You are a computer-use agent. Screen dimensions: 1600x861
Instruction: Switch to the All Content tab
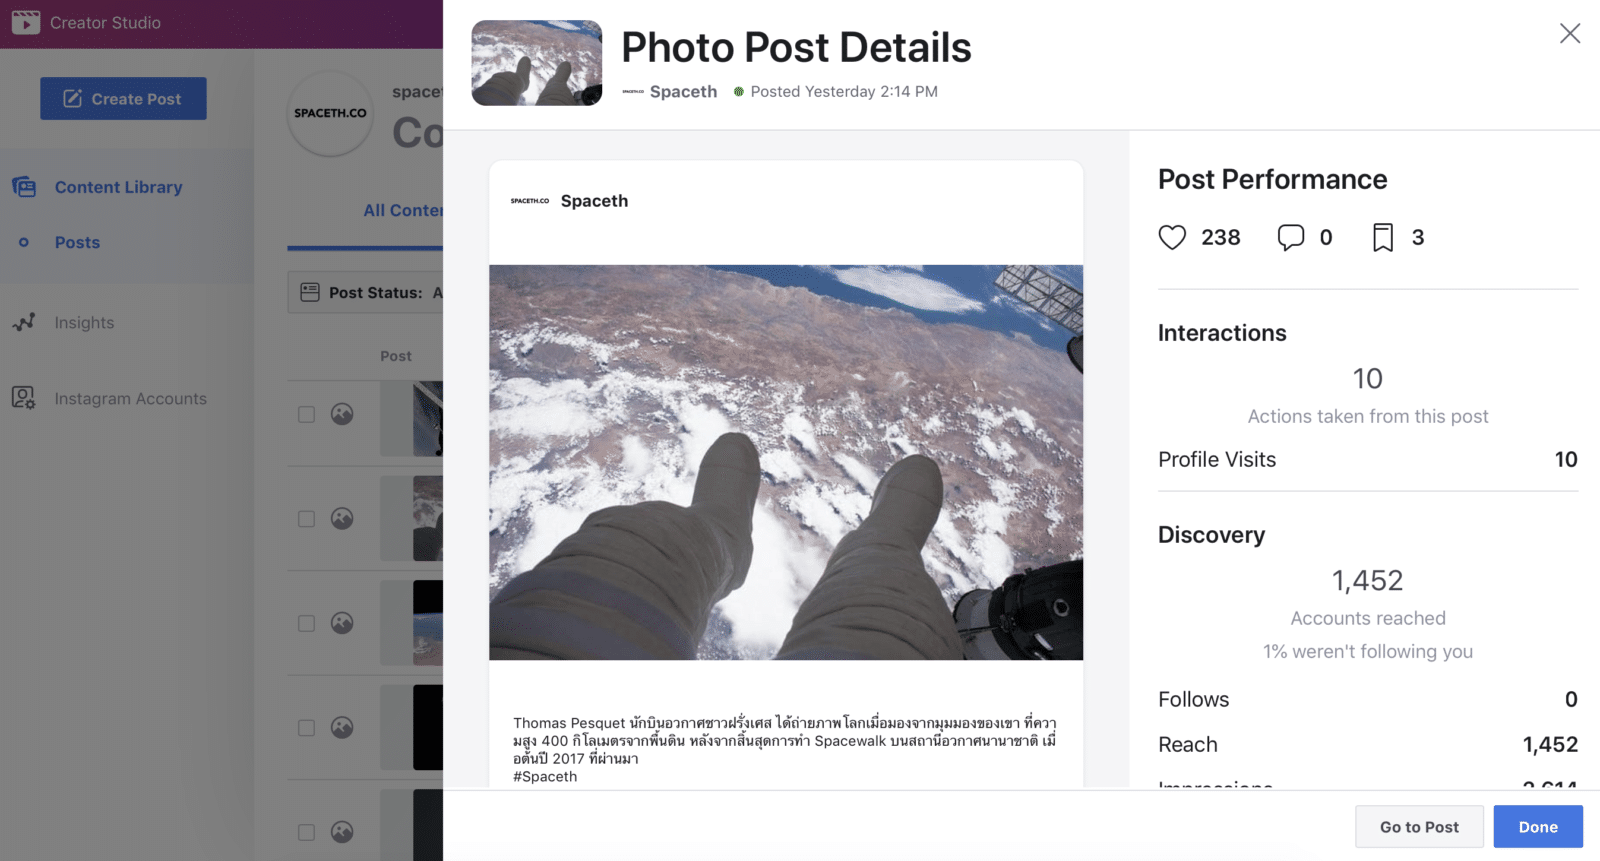click(402, 210)
